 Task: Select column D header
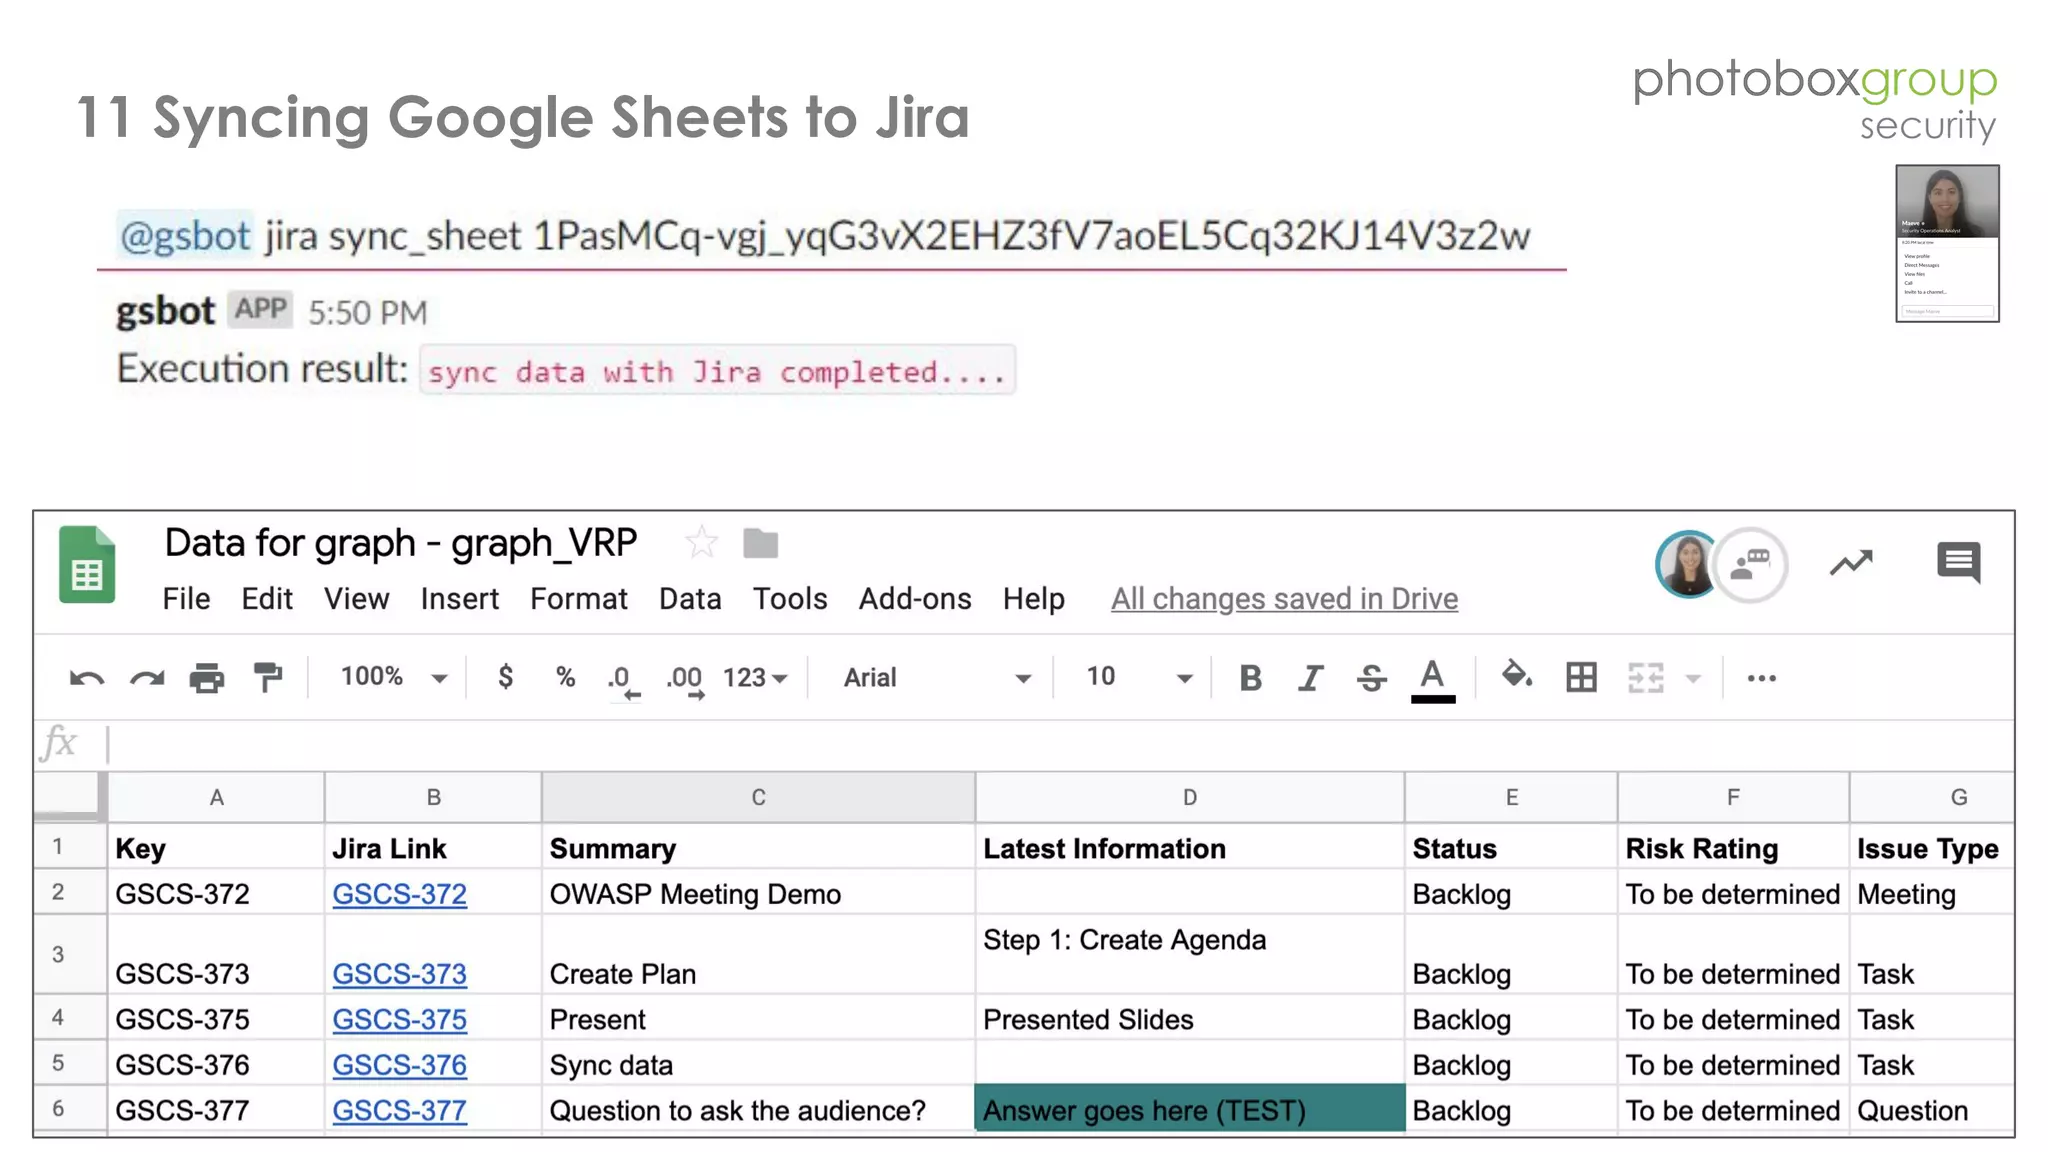tap(1190, 797)
